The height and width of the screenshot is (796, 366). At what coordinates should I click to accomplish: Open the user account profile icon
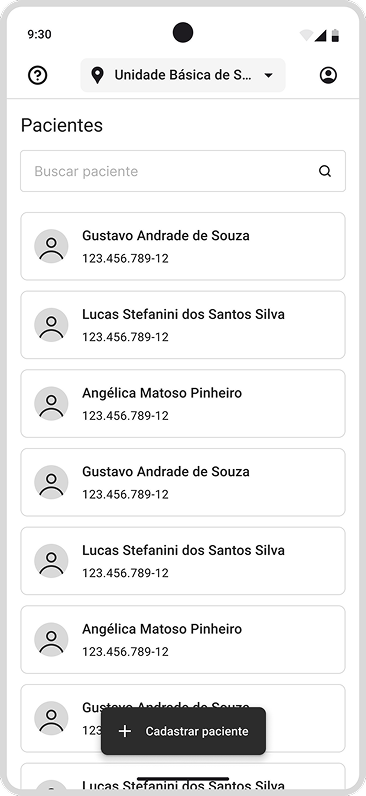point(328,76)
